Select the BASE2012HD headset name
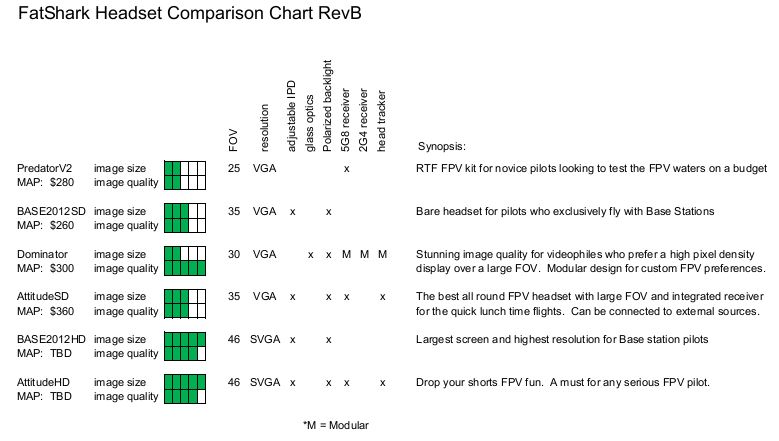 [x=51, y=340]
